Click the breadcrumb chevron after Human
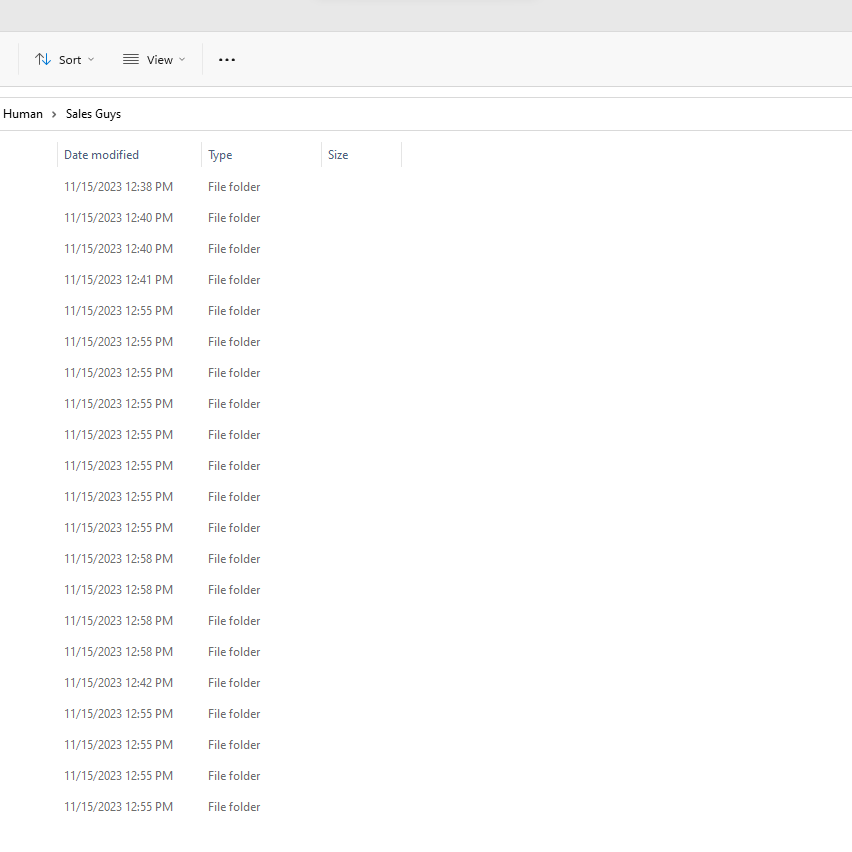 coord(54,114)
